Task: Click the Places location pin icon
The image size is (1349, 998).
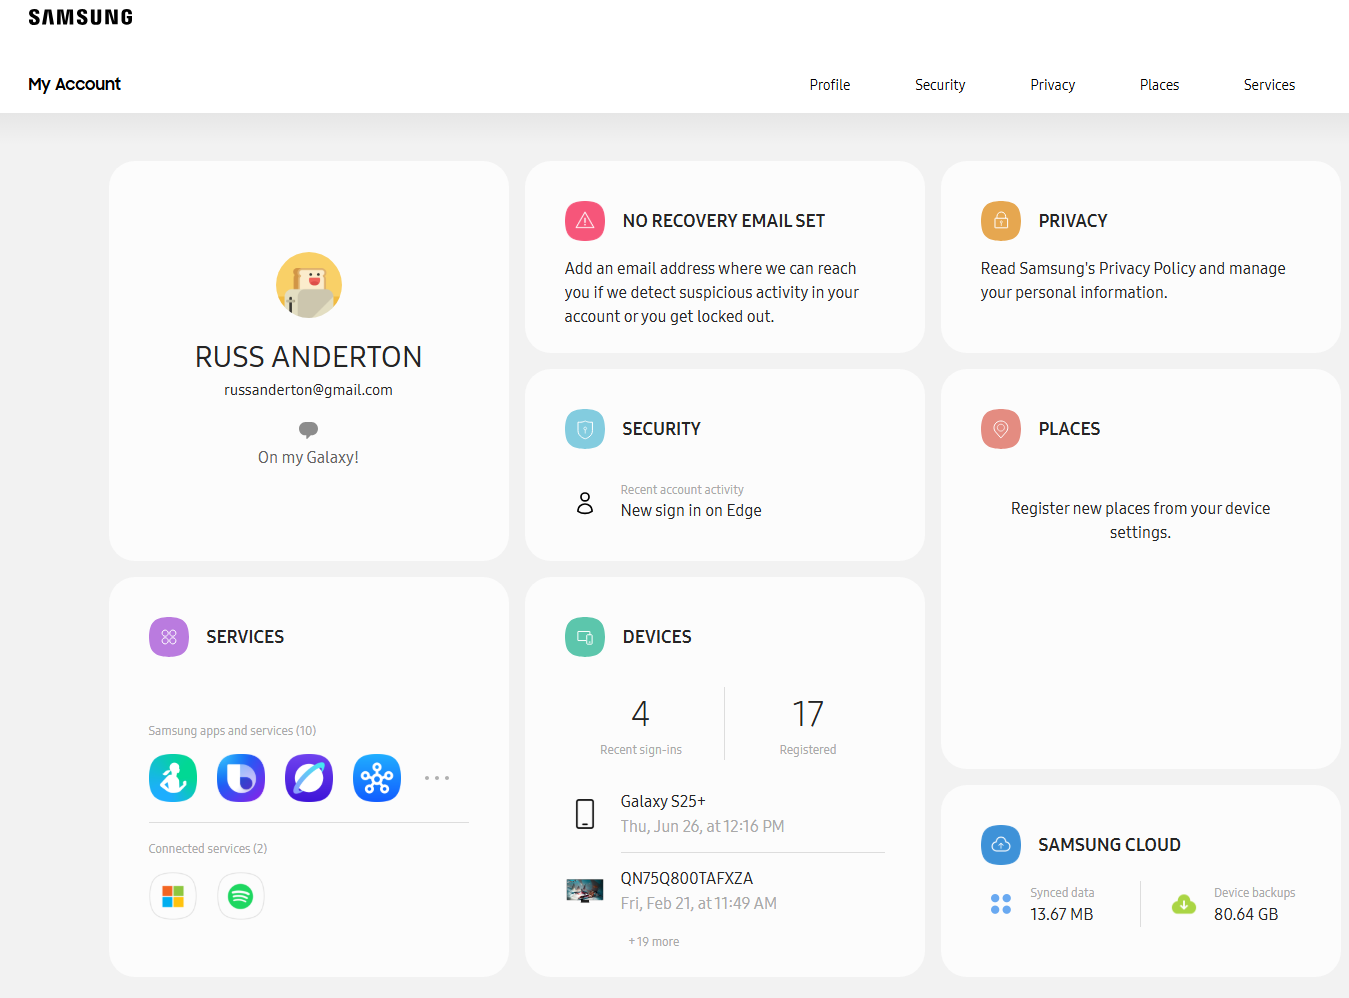Action: 1001,429
